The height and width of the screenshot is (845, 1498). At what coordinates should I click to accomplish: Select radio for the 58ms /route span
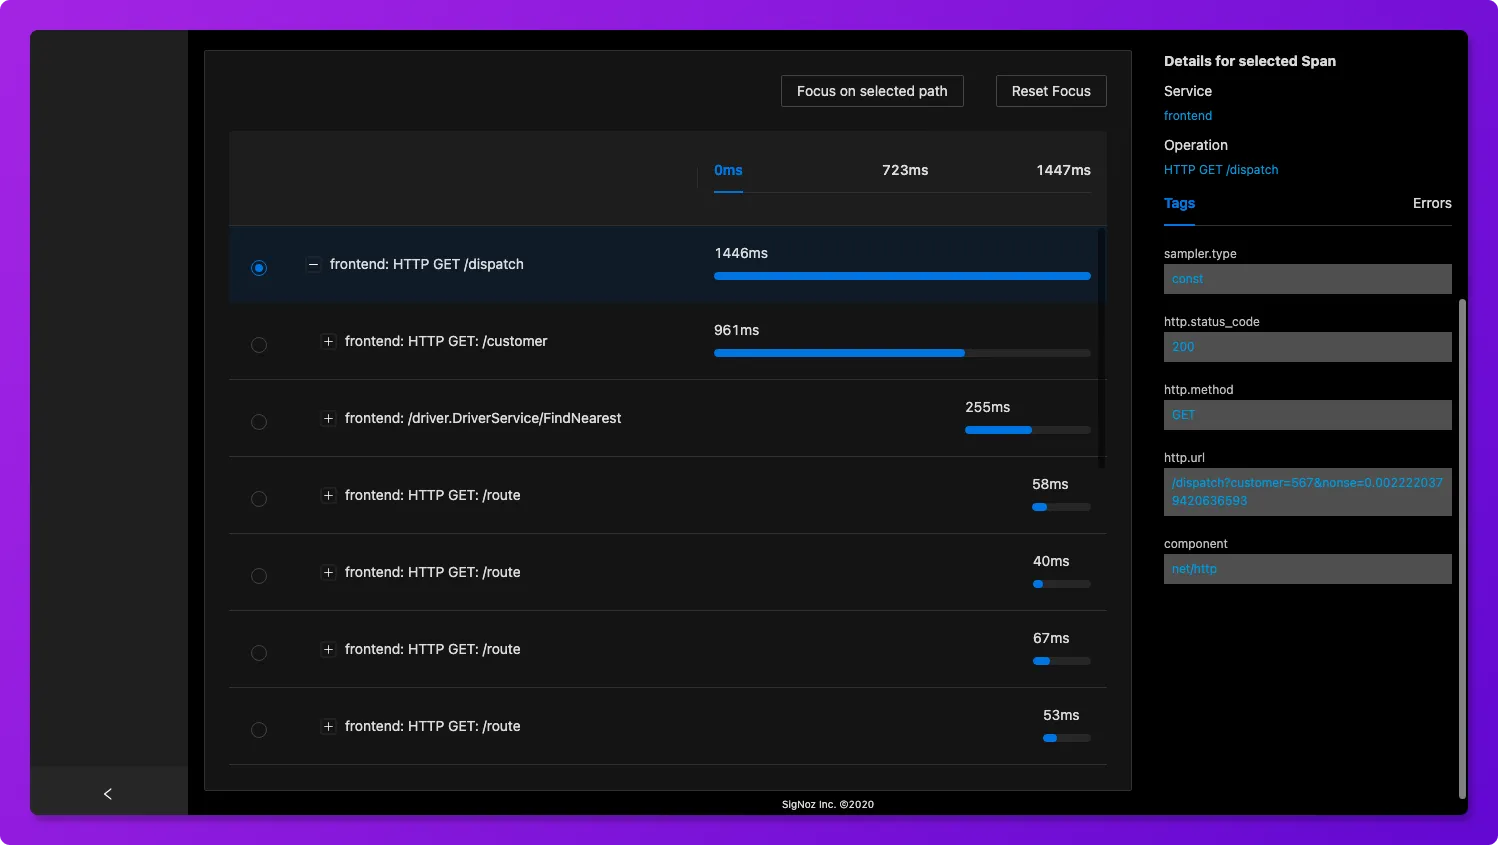click(x=259, y=499)
